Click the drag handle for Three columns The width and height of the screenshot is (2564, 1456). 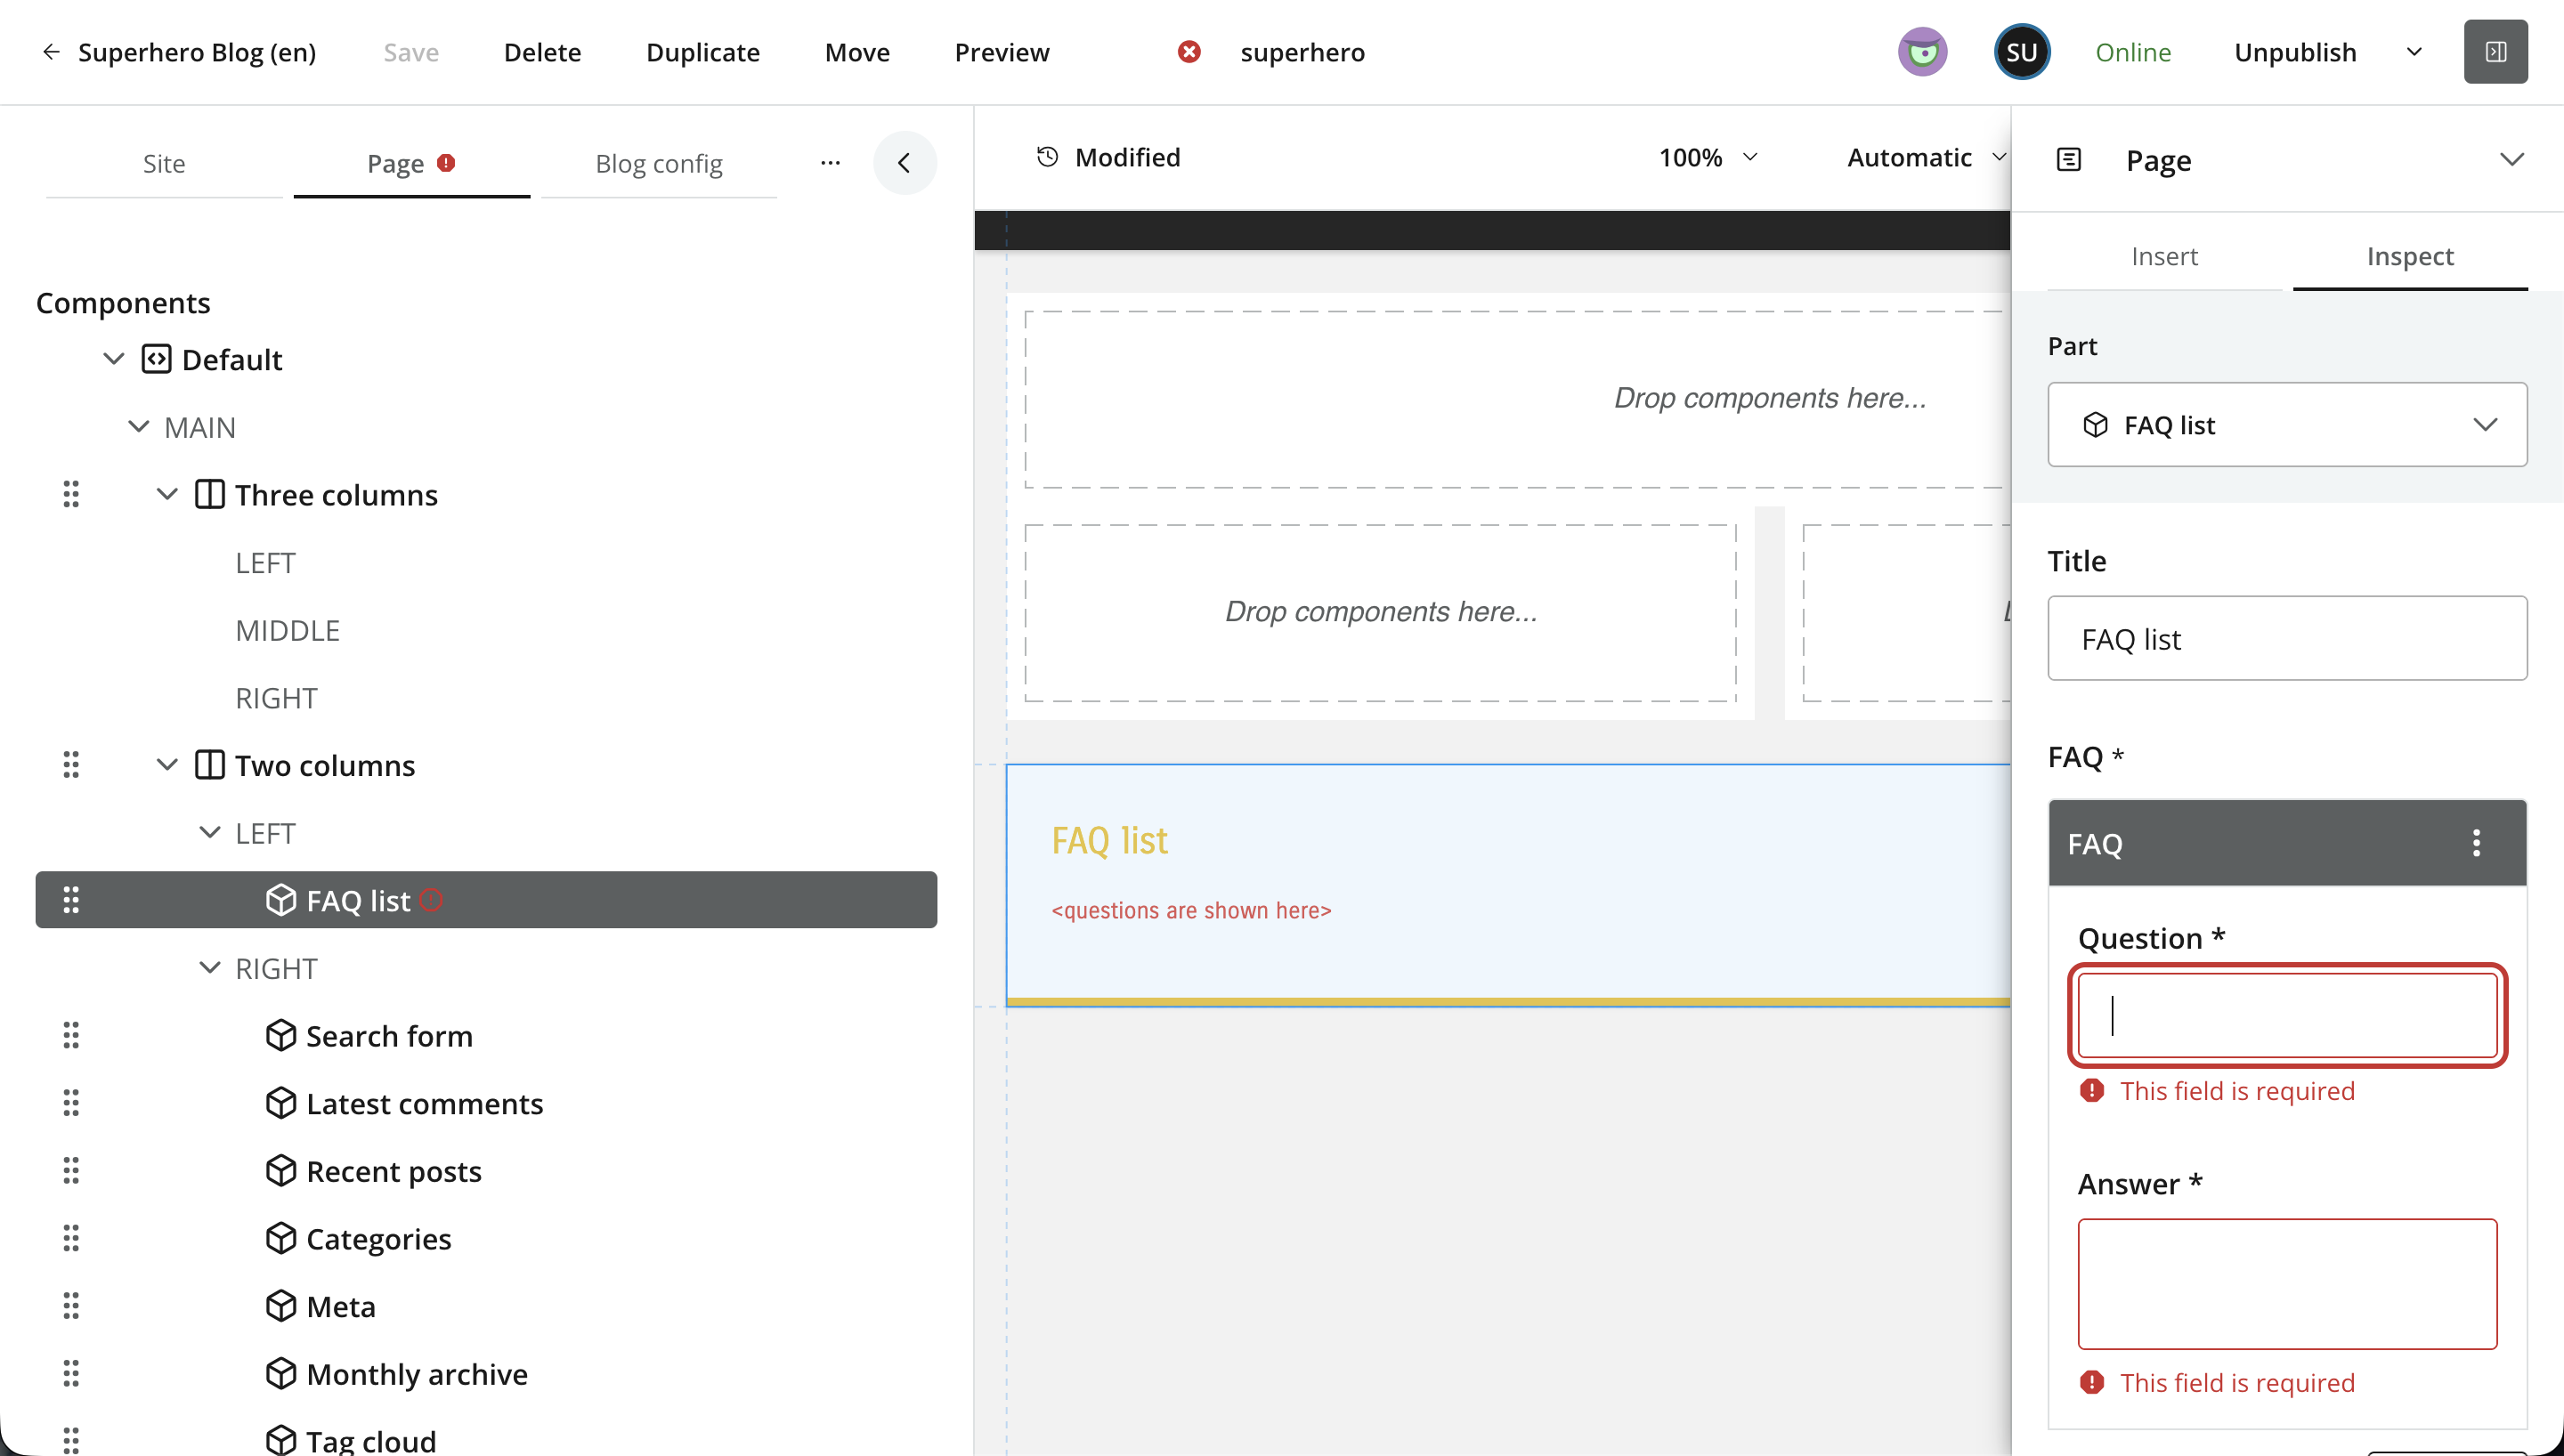[71, 494]
